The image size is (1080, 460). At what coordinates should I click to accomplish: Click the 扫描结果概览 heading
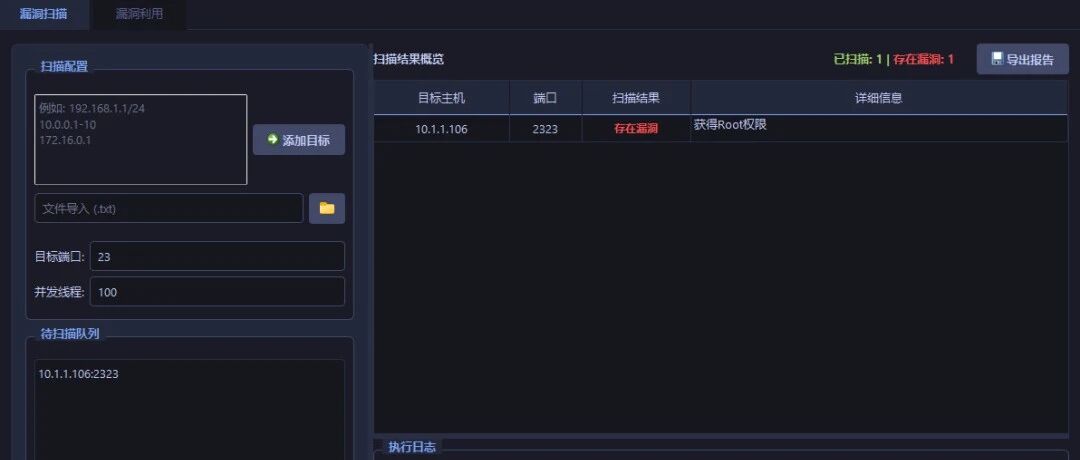coord(408,59)
